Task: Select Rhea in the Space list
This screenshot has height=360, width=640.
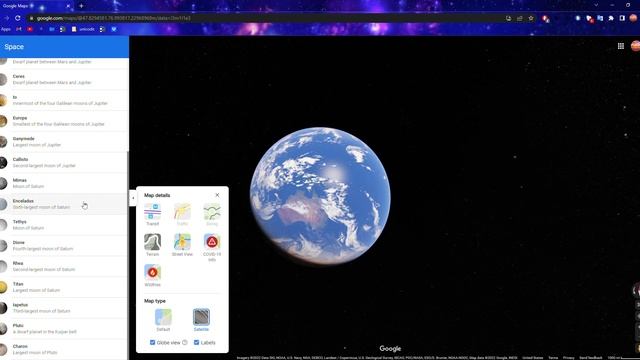Action: (x=64, y=266)
